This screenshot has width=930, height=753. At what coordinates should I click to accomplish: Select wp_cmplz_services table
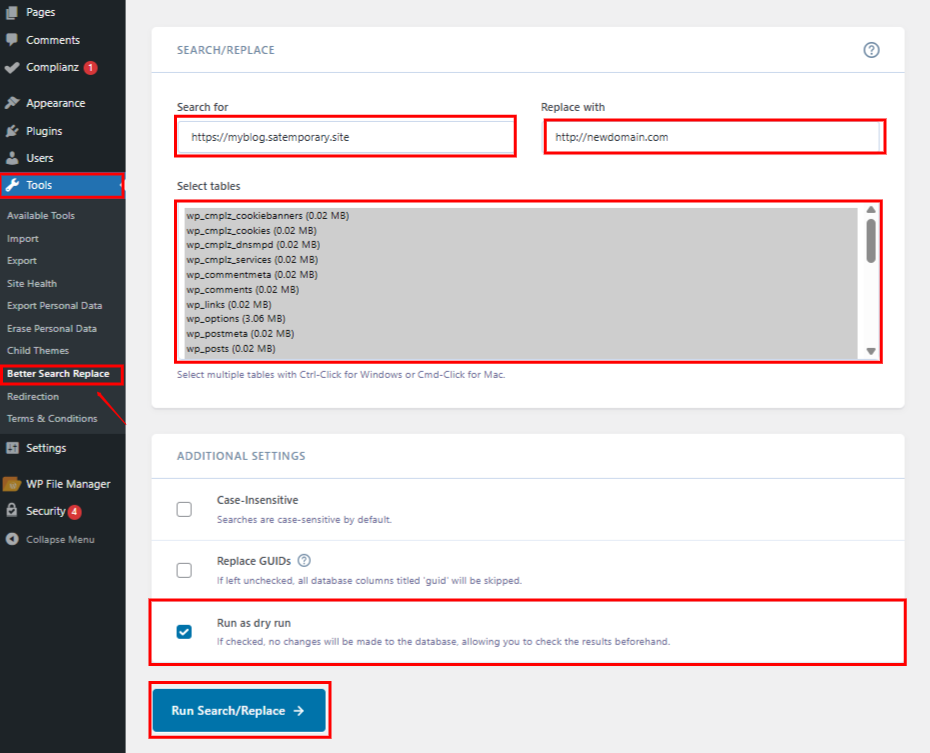pos(521,260)
